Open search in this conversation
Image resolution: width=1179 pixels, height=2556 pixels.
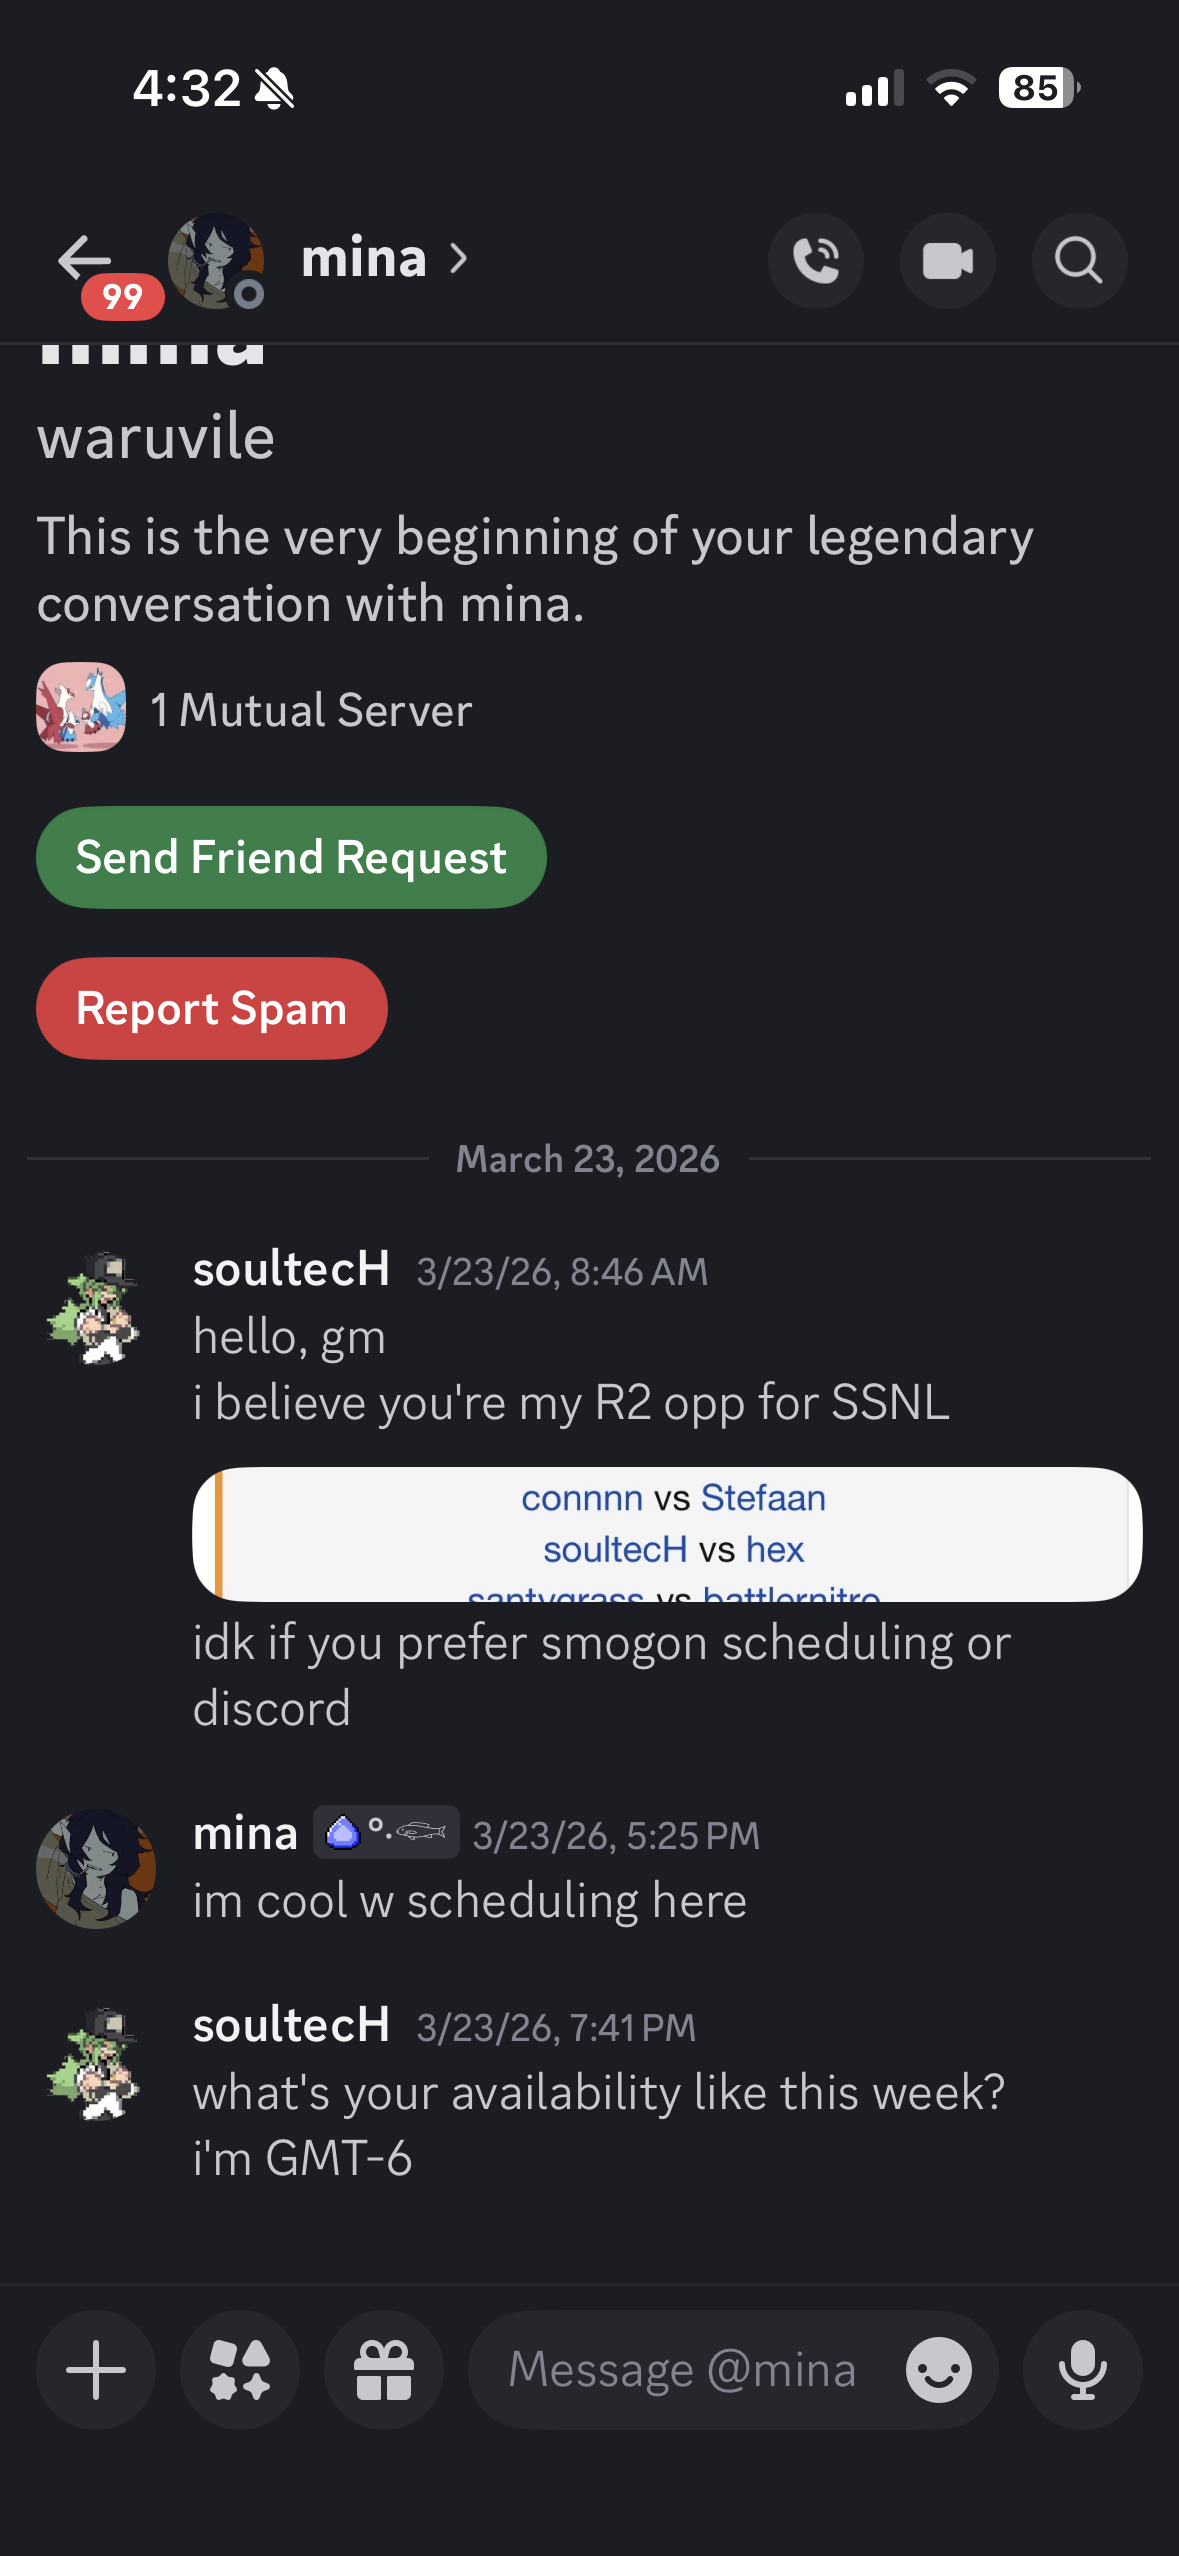point(1079,261)
